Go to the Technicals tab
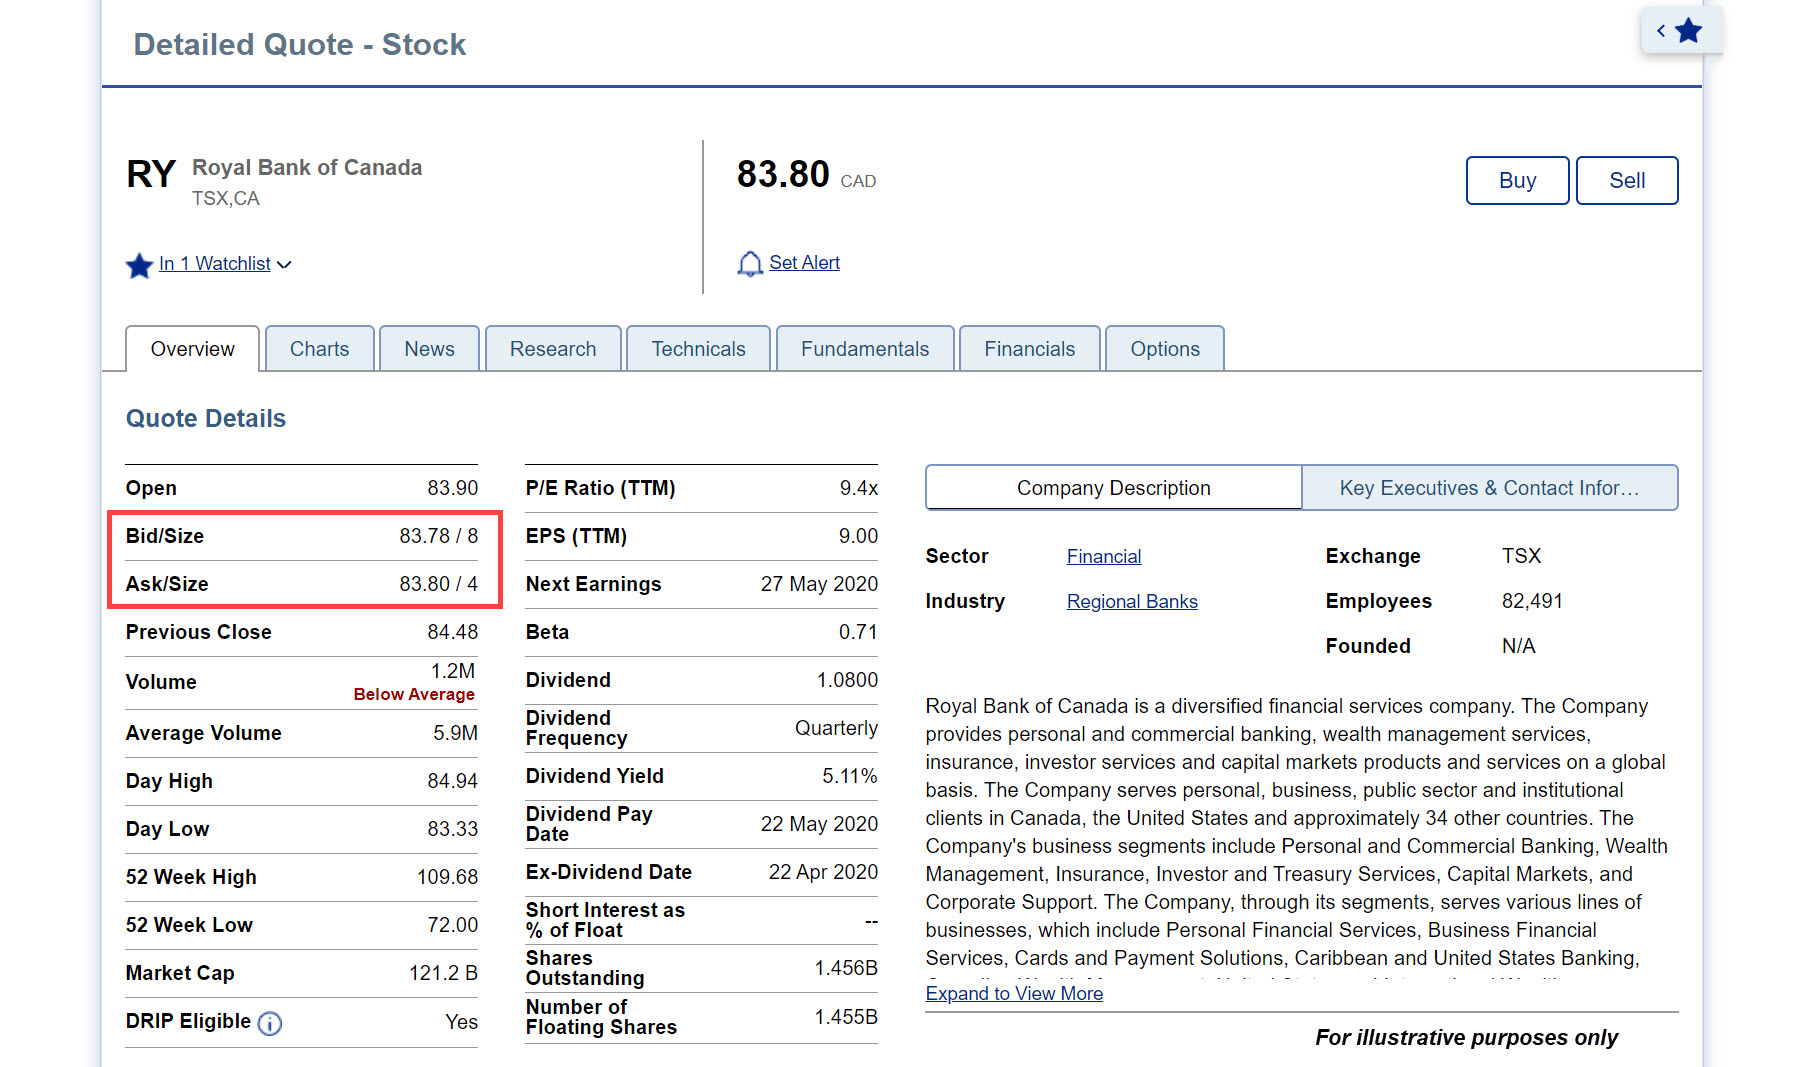The height and width of the screenshot is (1067, 1800). [x=698, y=349]
